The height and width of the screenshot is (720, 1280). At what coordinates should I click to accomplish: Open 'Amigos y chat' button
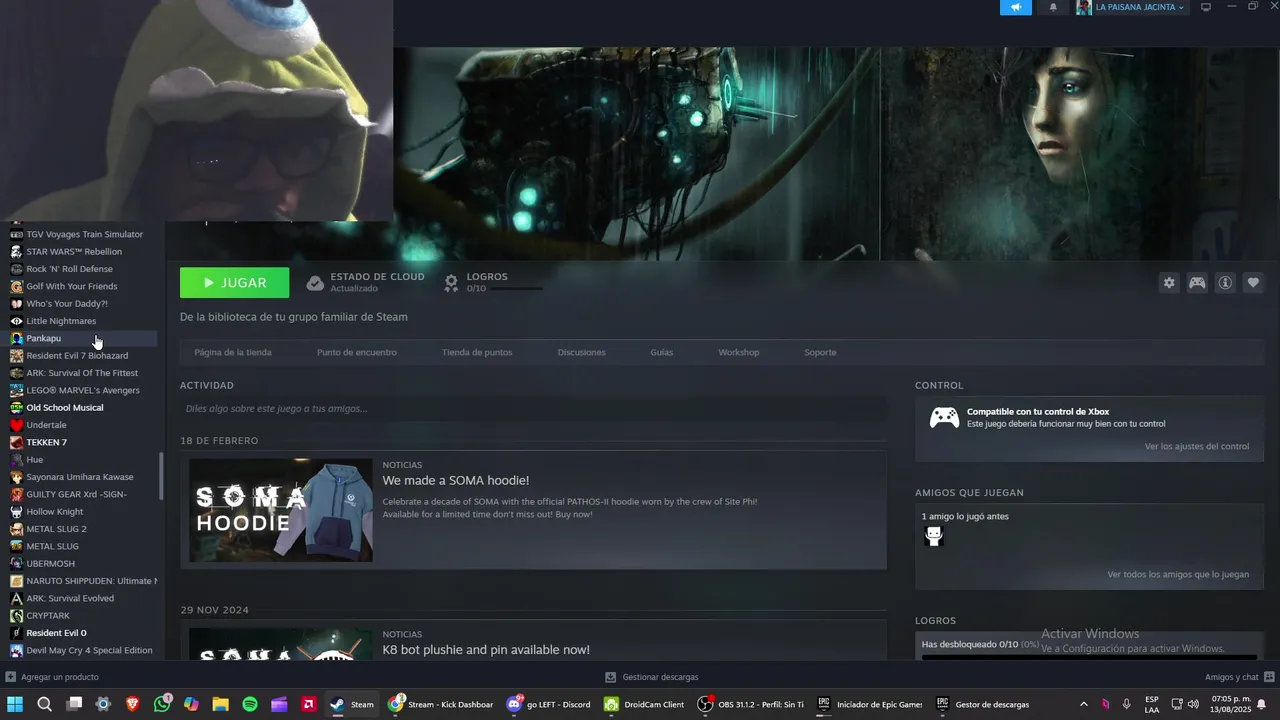coord(1239,677)
